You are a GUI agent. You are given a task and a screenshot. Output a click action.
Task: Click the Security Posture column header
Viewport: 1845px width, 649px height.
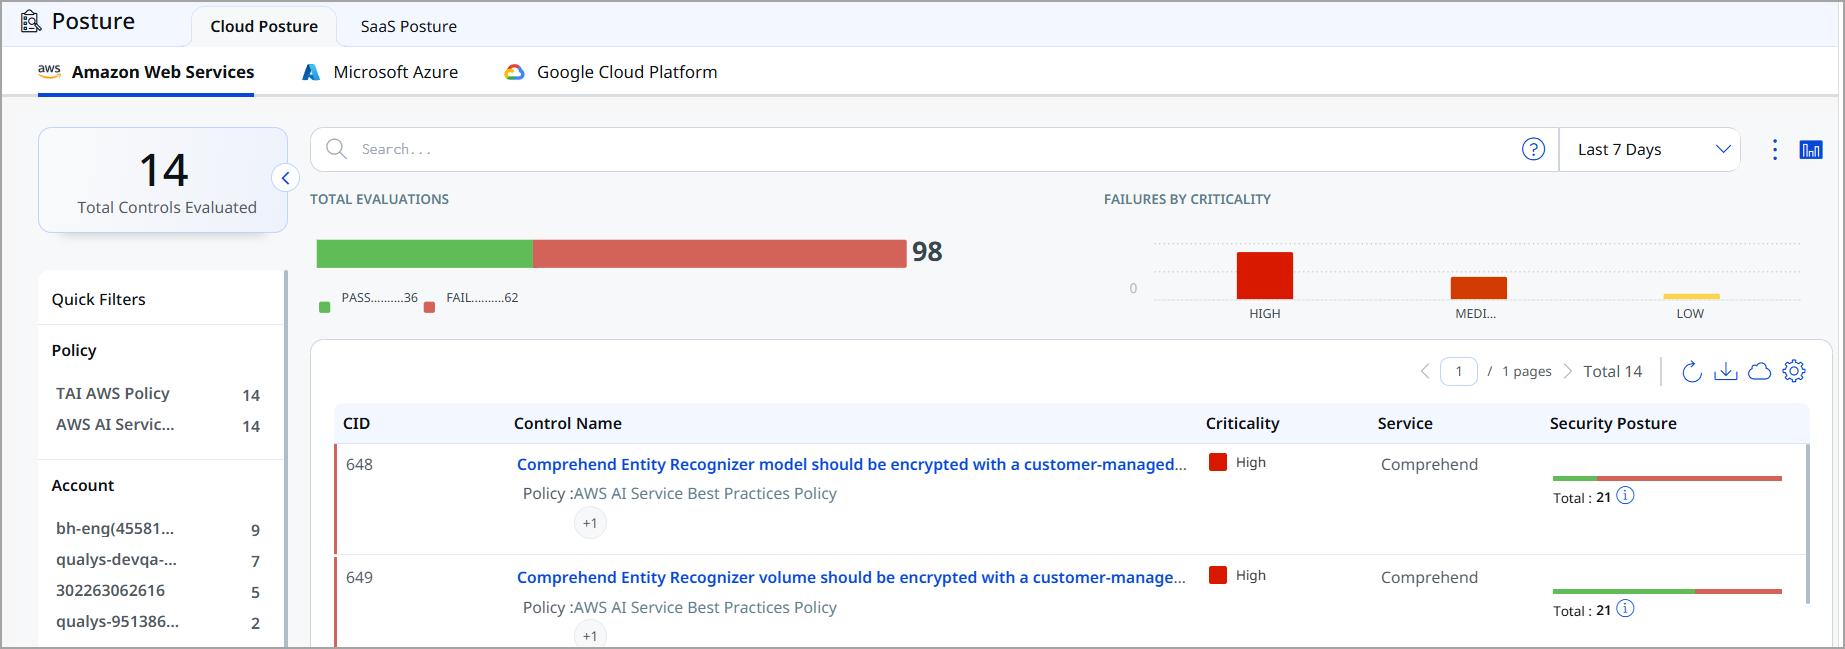tap(1613, 423)
